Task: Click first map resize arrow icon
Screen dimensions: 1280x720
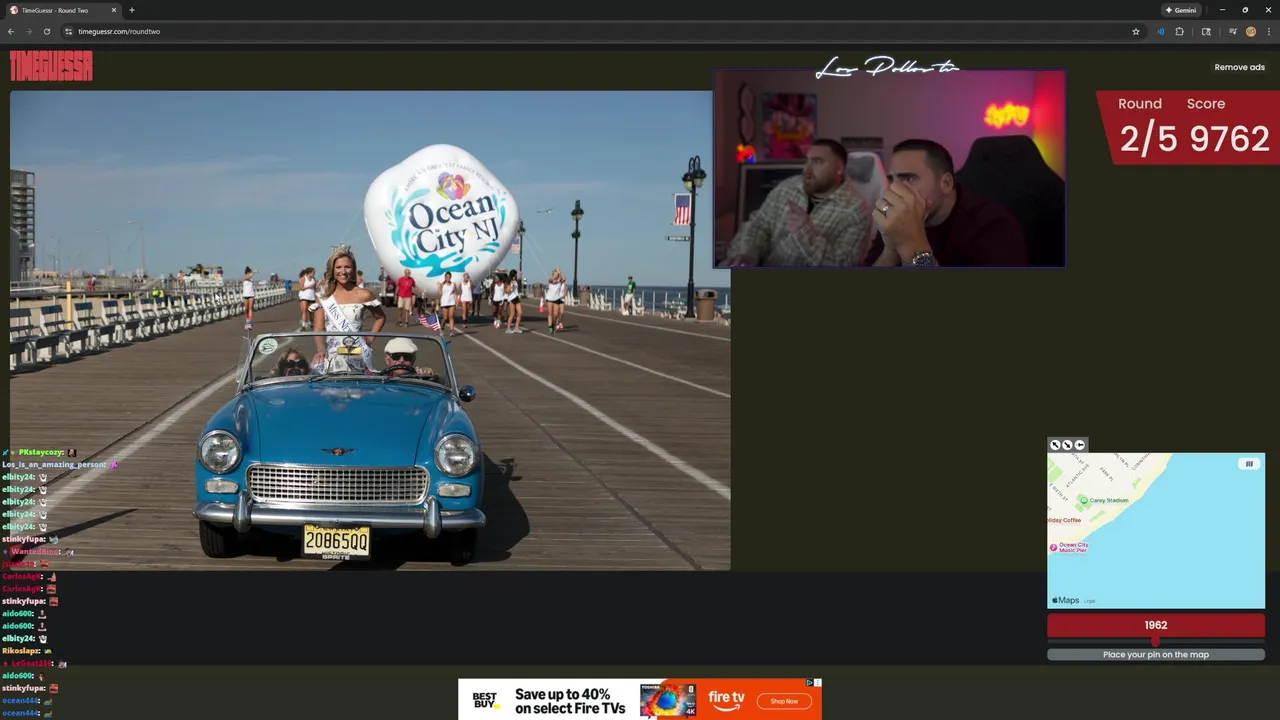Action: [x=1055, y=445]
